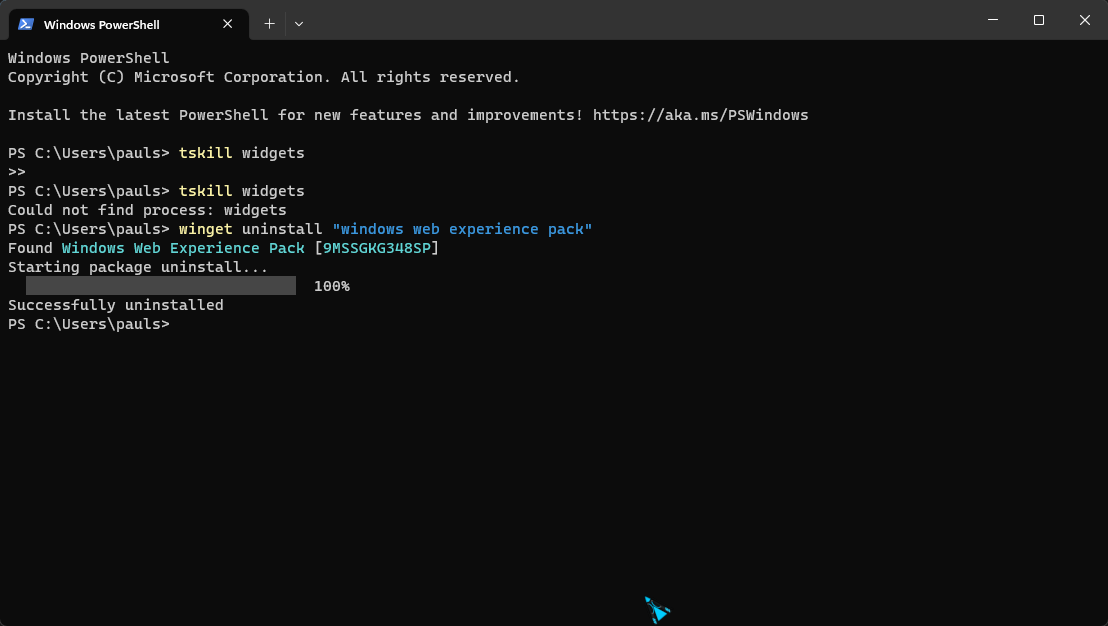Click the PowerShell icon in the tab
Screen dimensions: 1108x626
click(26, 24)
